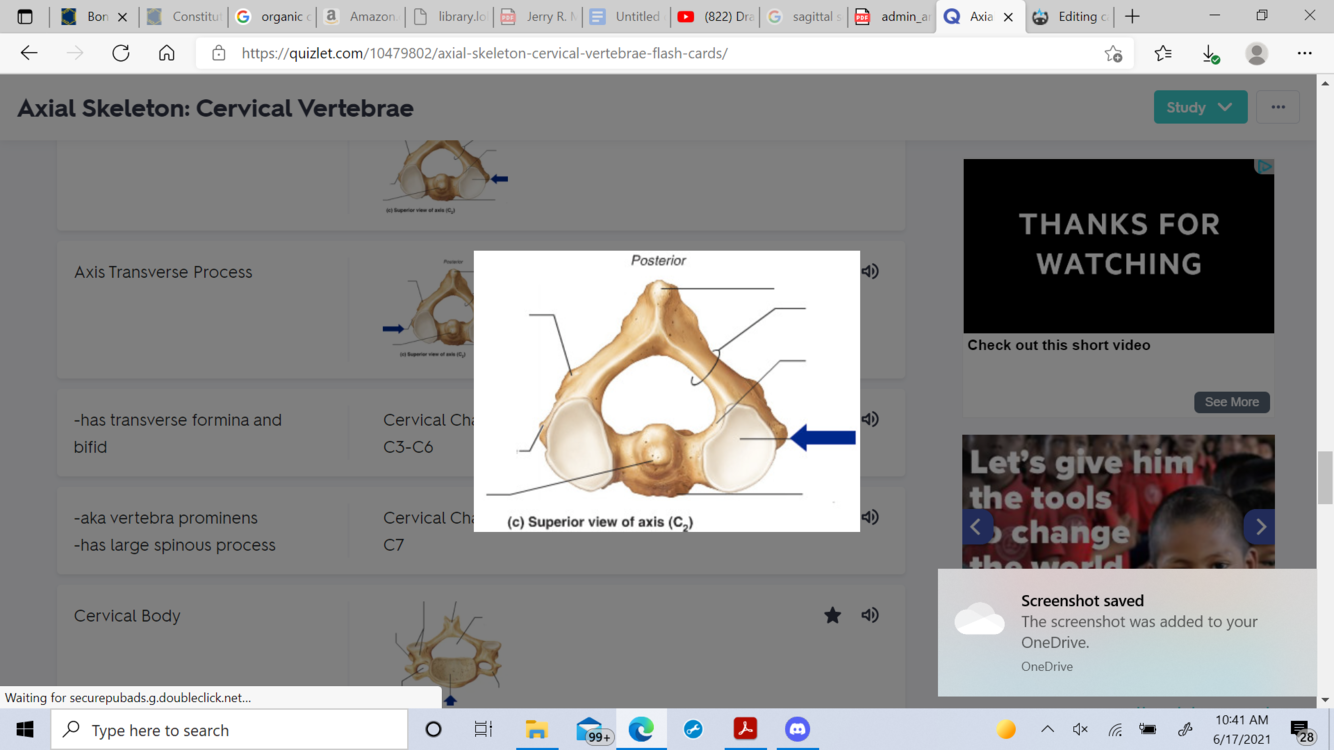The width and height of the screenshot is (1334, 750).
Task: Open the Action Center notifications
Action: click(x=1302, y=732)
